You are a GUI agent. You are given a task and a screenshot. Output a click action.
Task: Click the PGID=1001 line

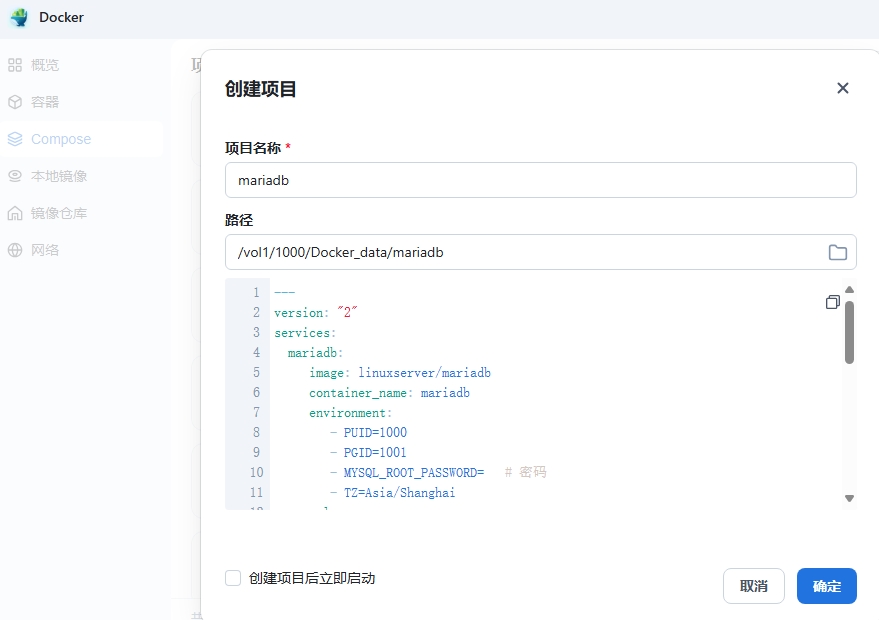[x=368, y=452]
